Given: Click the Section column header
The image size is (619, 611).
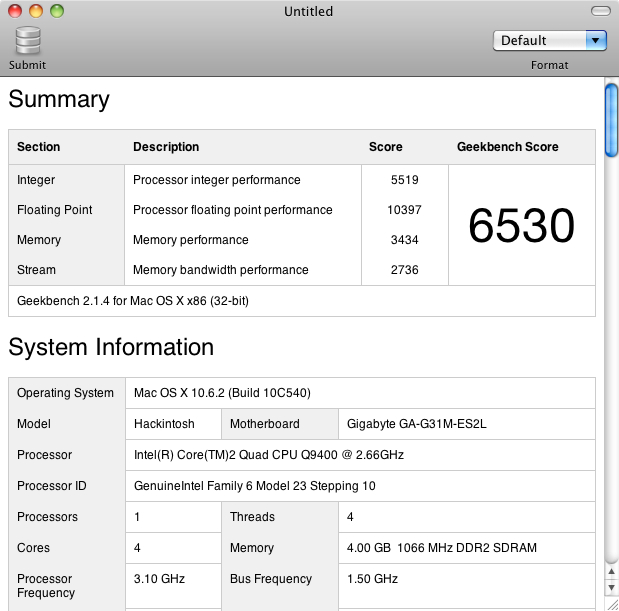Looking at the screenshot, I should click(38, 147).
